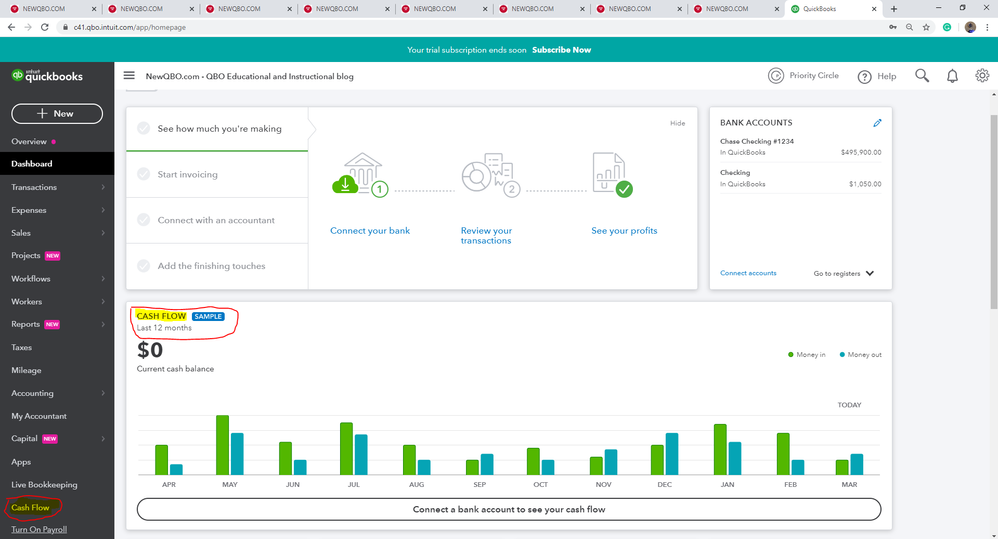Screen dimensions: 998x539
Task: Click the + New button
Action: 57,113
